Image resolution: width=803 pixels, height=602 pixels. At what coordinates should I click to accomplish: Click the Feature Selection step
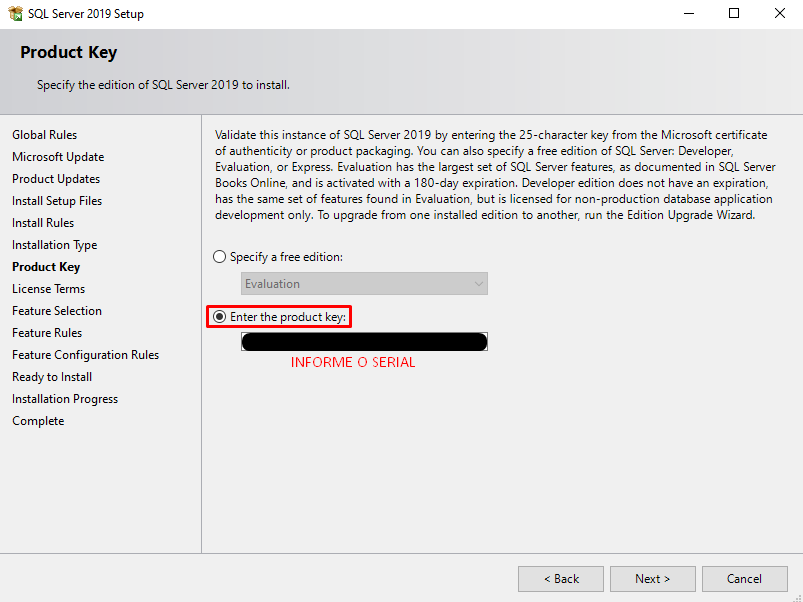pyautogui.click(x=57, y=311)
